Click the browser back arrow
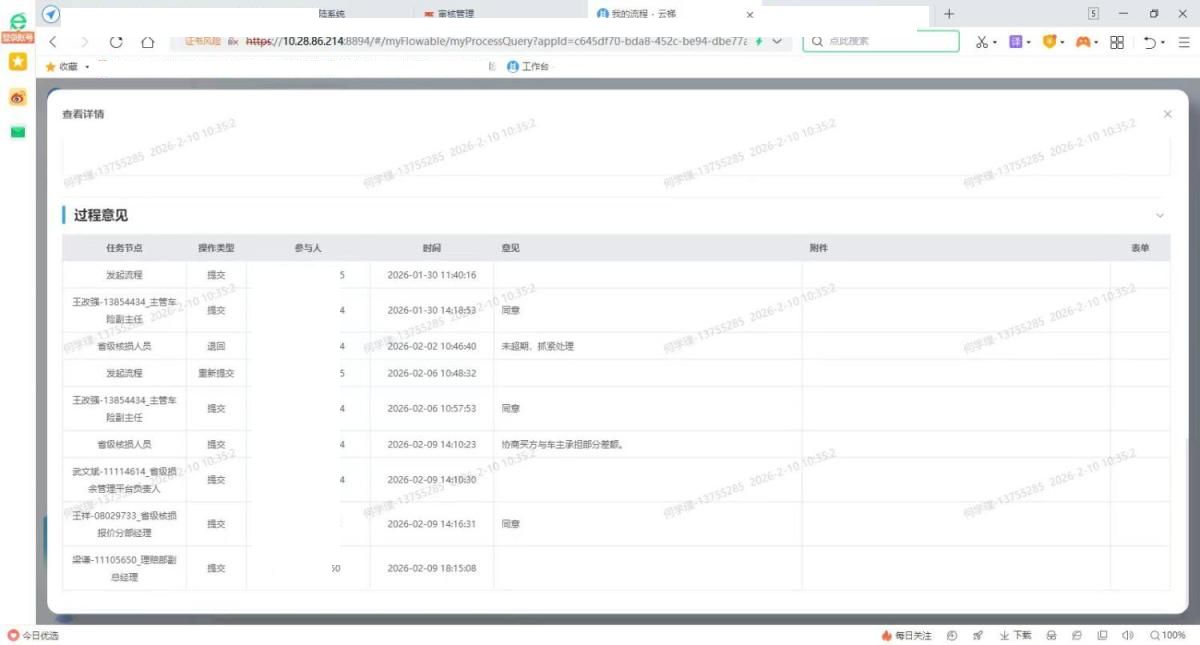Viewport: 1200px width, 645px height. pos(53,42)
